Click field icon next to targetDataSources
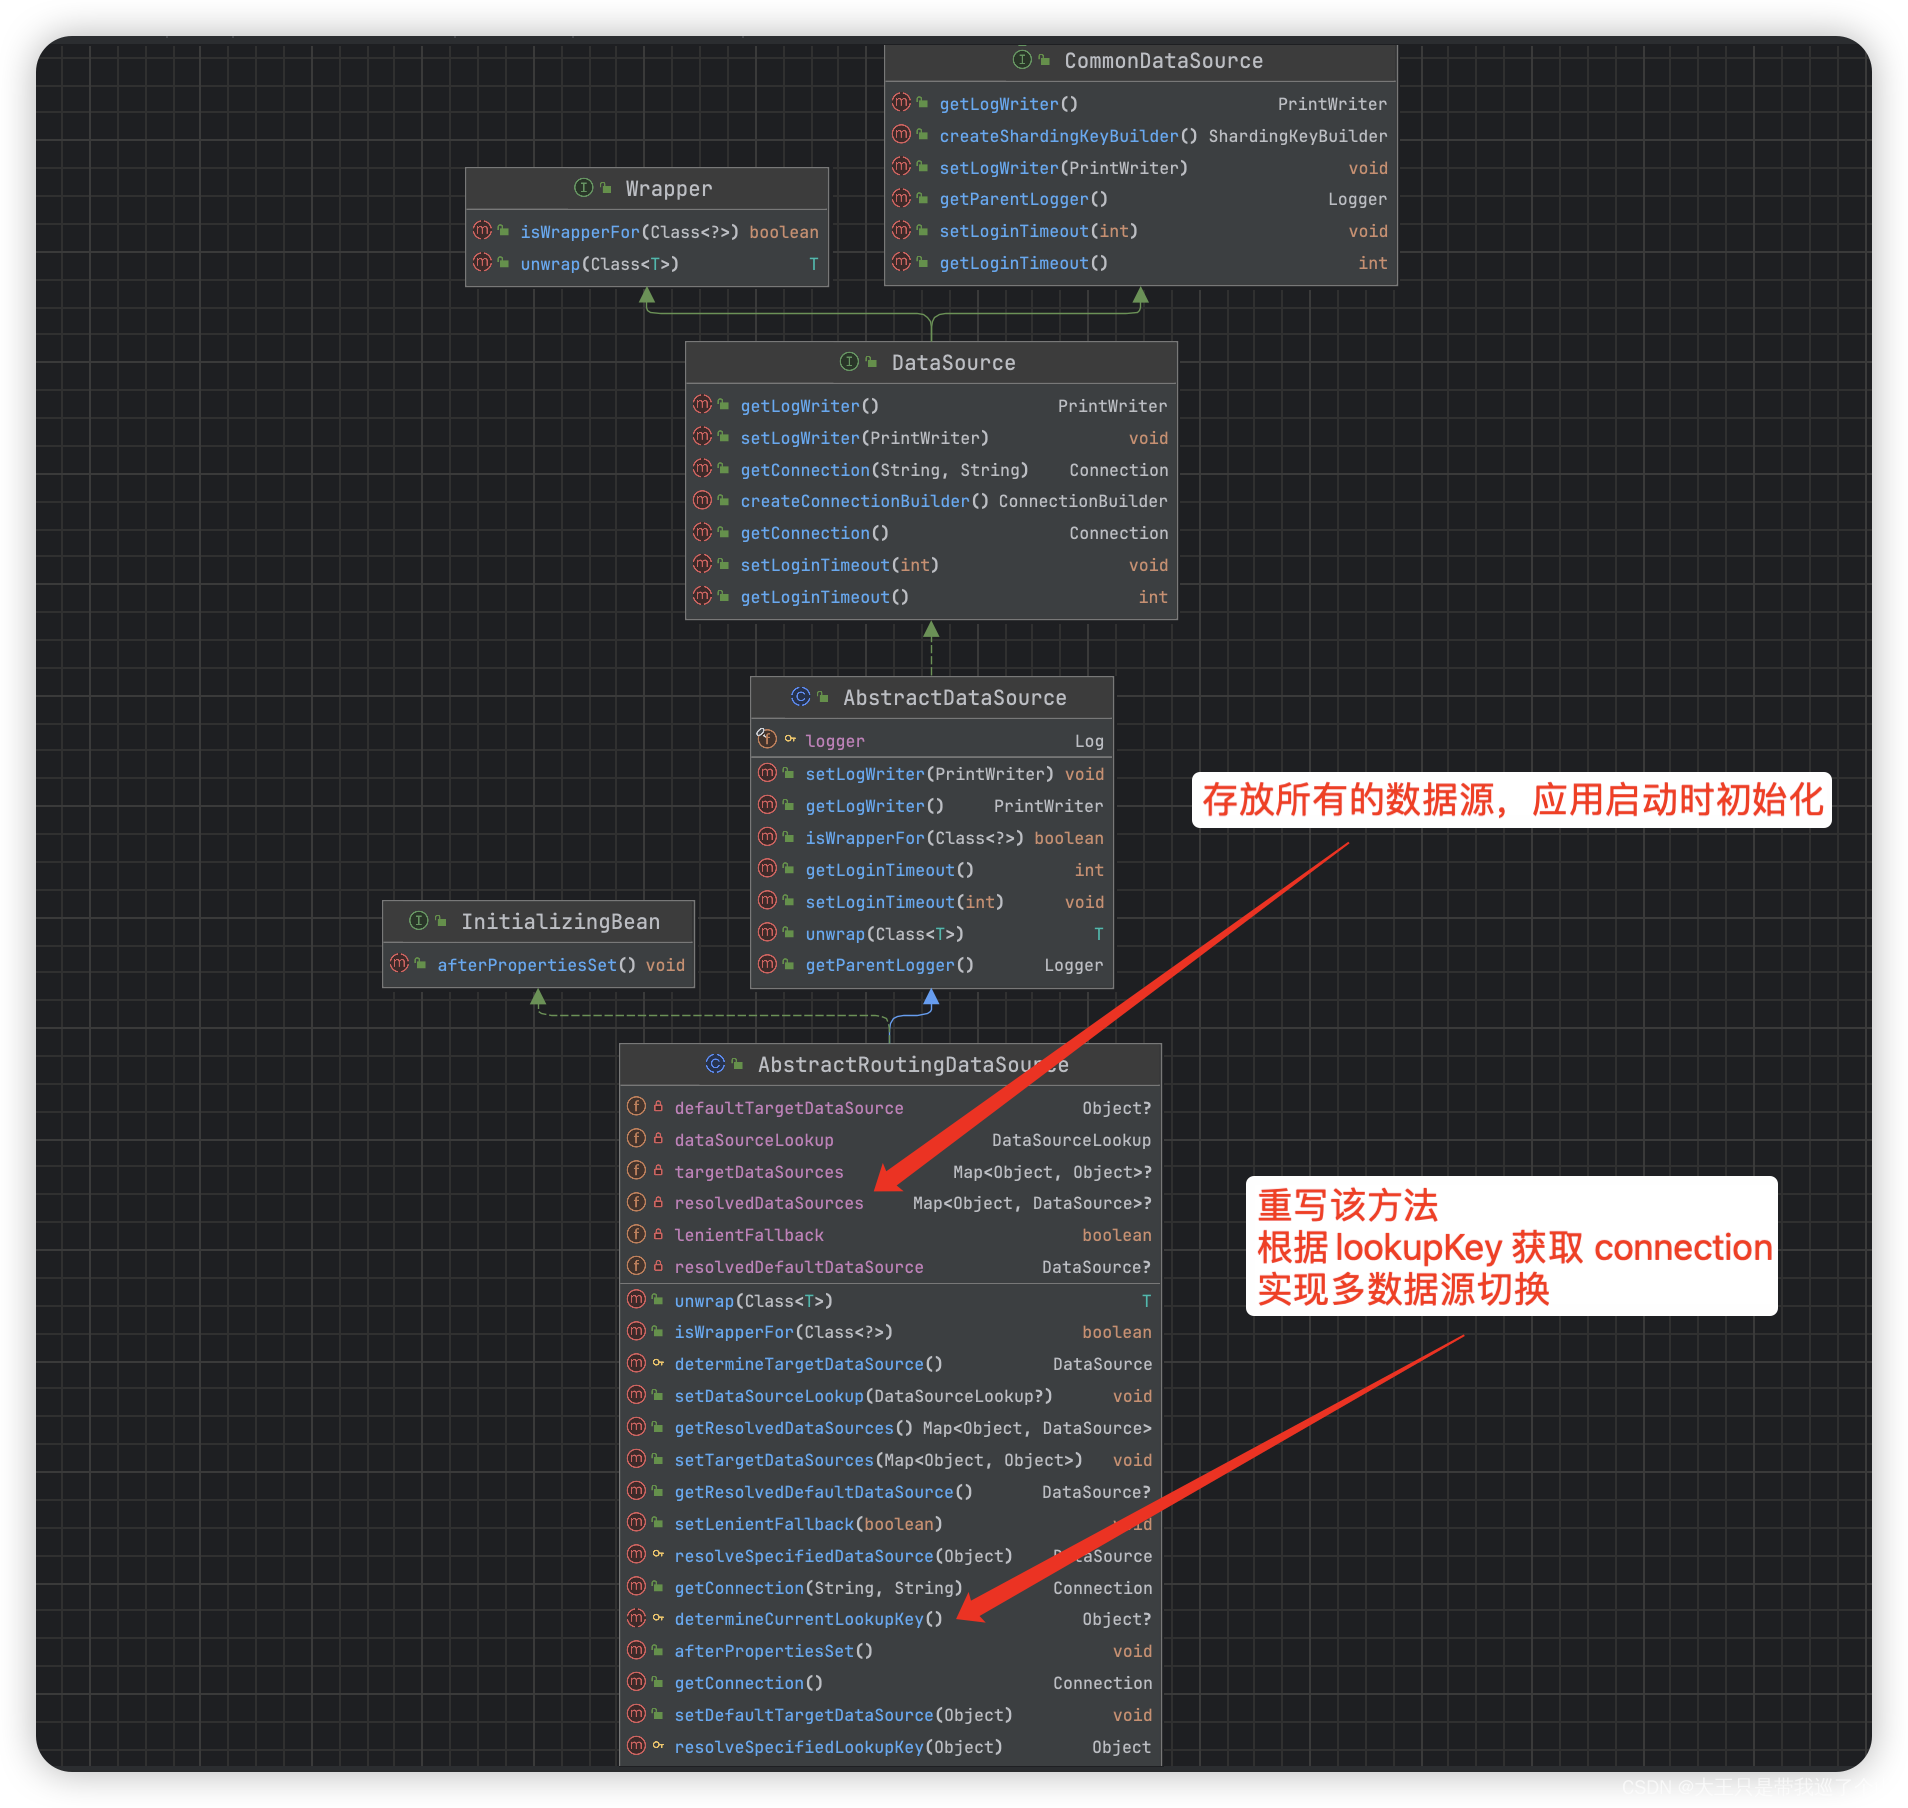 tap(636, 1171)
